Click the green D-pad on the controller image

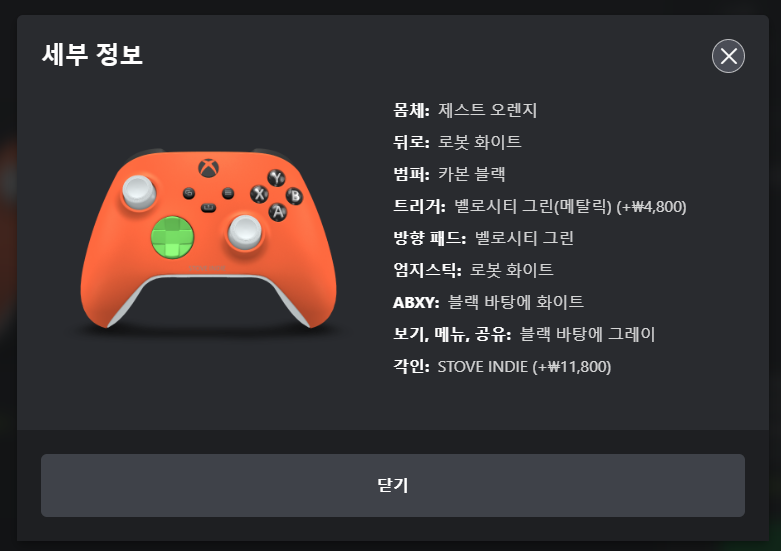pyautogui.click(x=172, y=238)
